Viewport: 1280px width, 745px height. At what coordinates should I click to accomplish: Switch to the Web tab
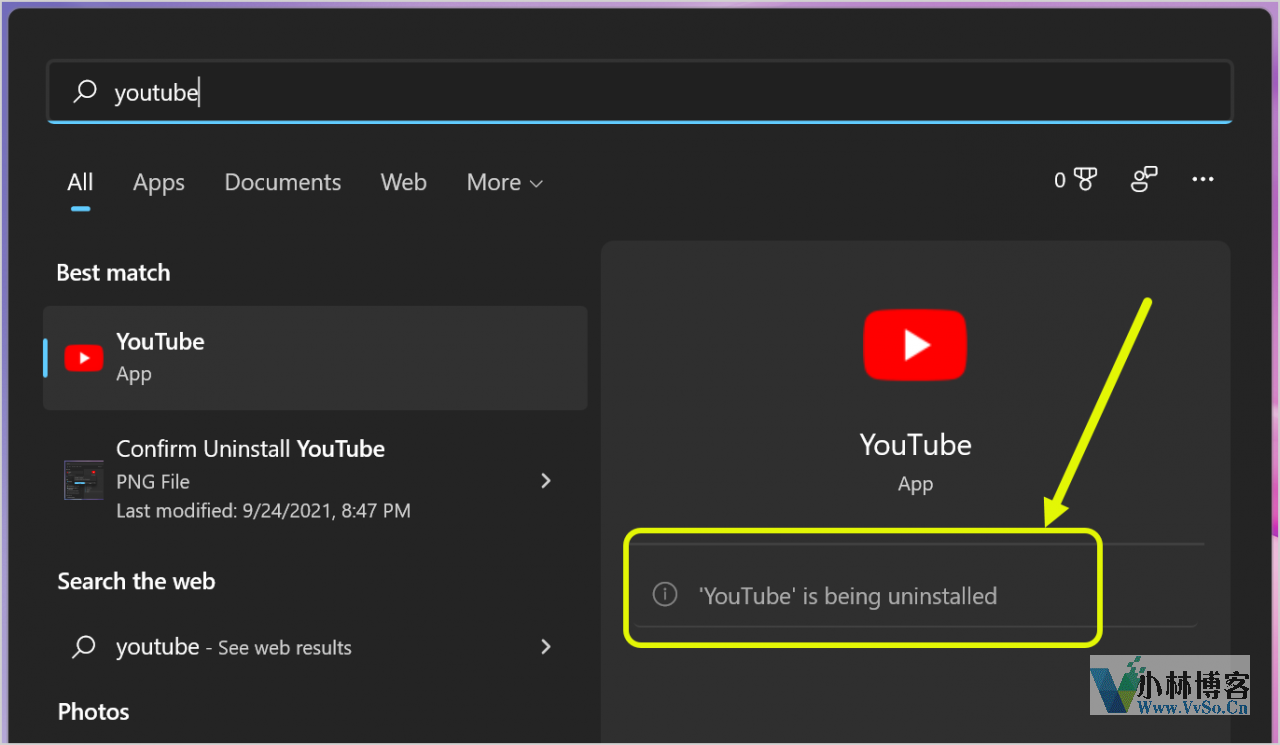click(404, 183)
